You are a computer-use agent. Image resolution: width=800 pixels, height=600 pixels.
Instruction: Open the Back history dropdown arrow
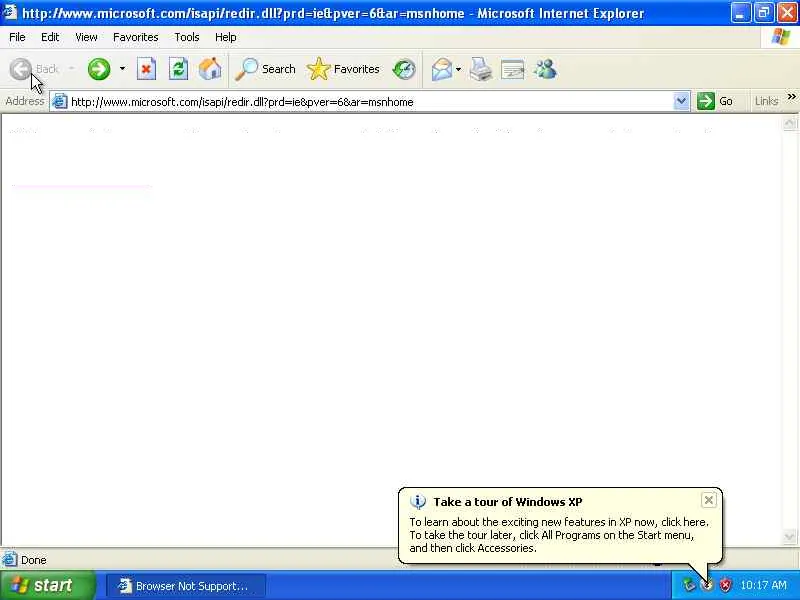[72, 68]
